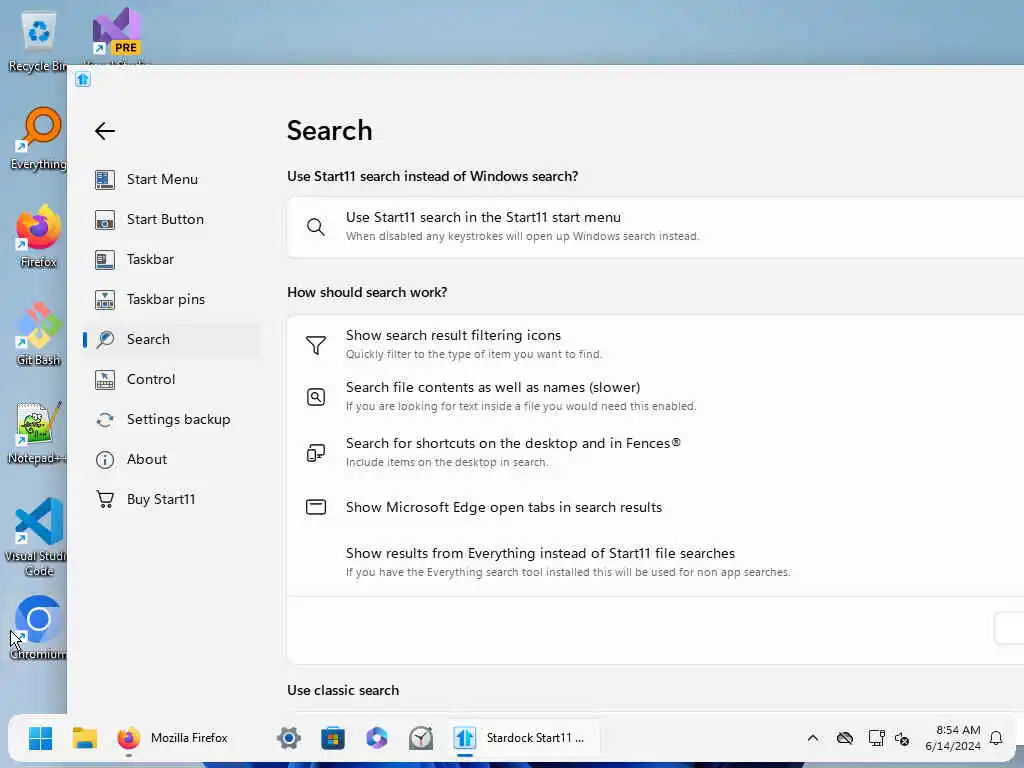
Task: Click the Settings backup sync icon
Action: pos(104,420)
